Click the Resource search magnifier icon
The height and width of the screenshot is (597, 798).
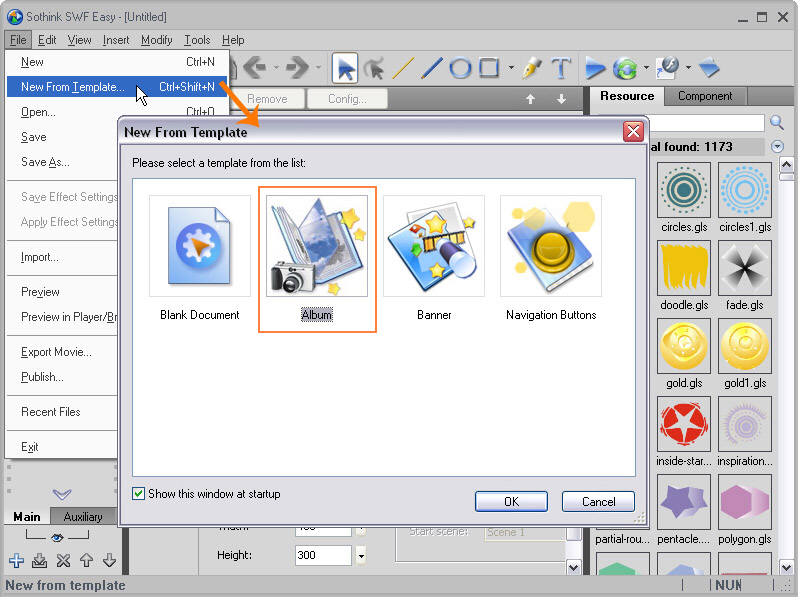coord(777,122)
